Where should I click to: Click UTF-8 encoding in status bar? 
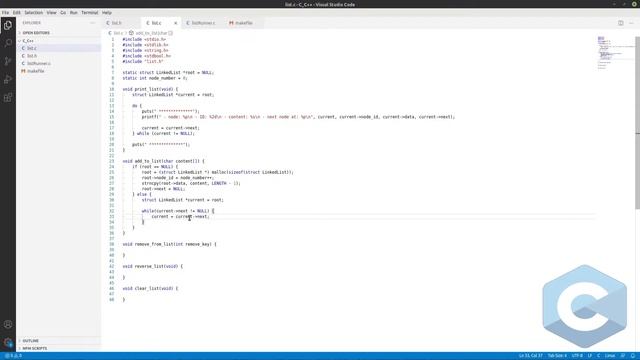pos(577,356)
